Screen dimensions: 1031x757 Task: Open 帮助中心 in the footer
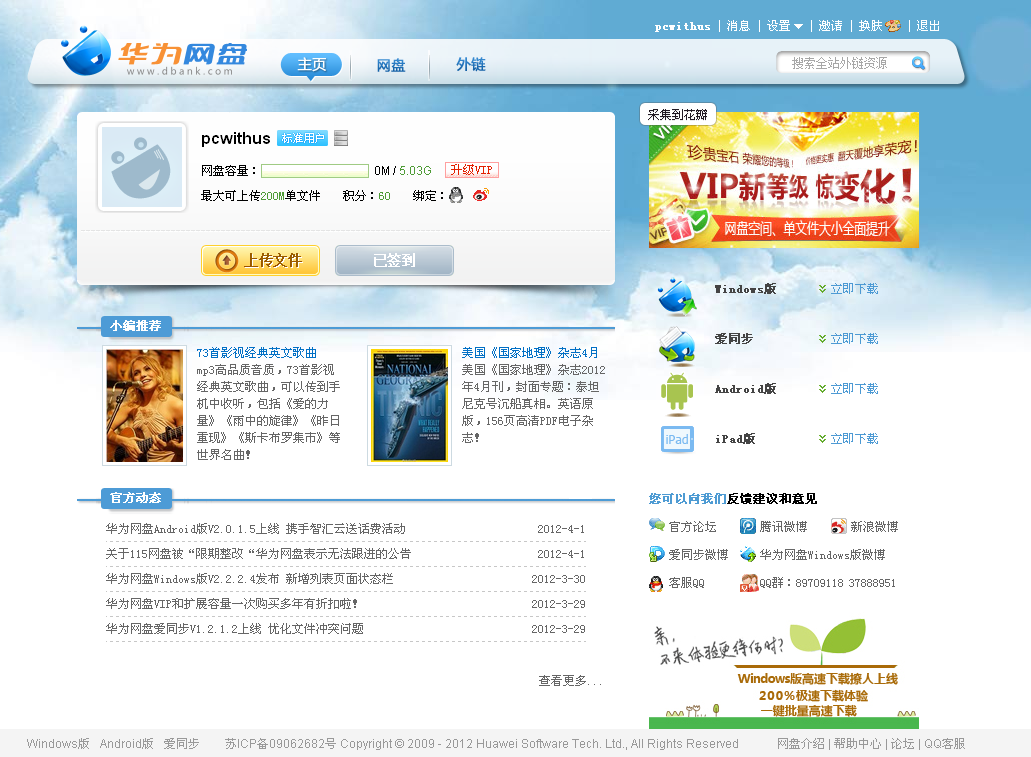857,744
